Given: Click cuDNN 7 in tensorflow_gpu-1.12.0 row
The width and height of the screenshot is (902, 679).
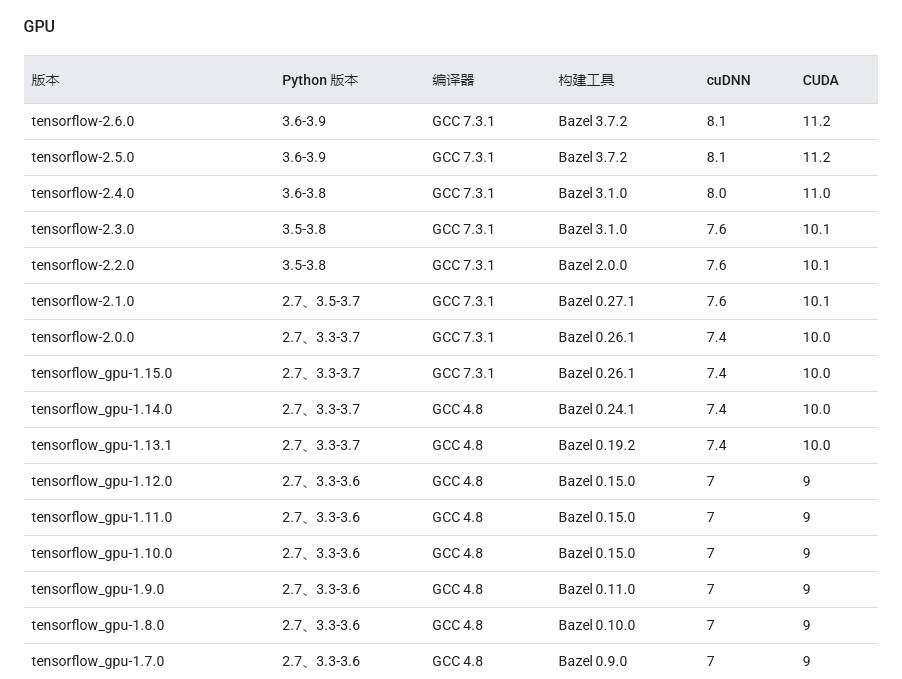Looking at the screenshot, I should point(710,481).
